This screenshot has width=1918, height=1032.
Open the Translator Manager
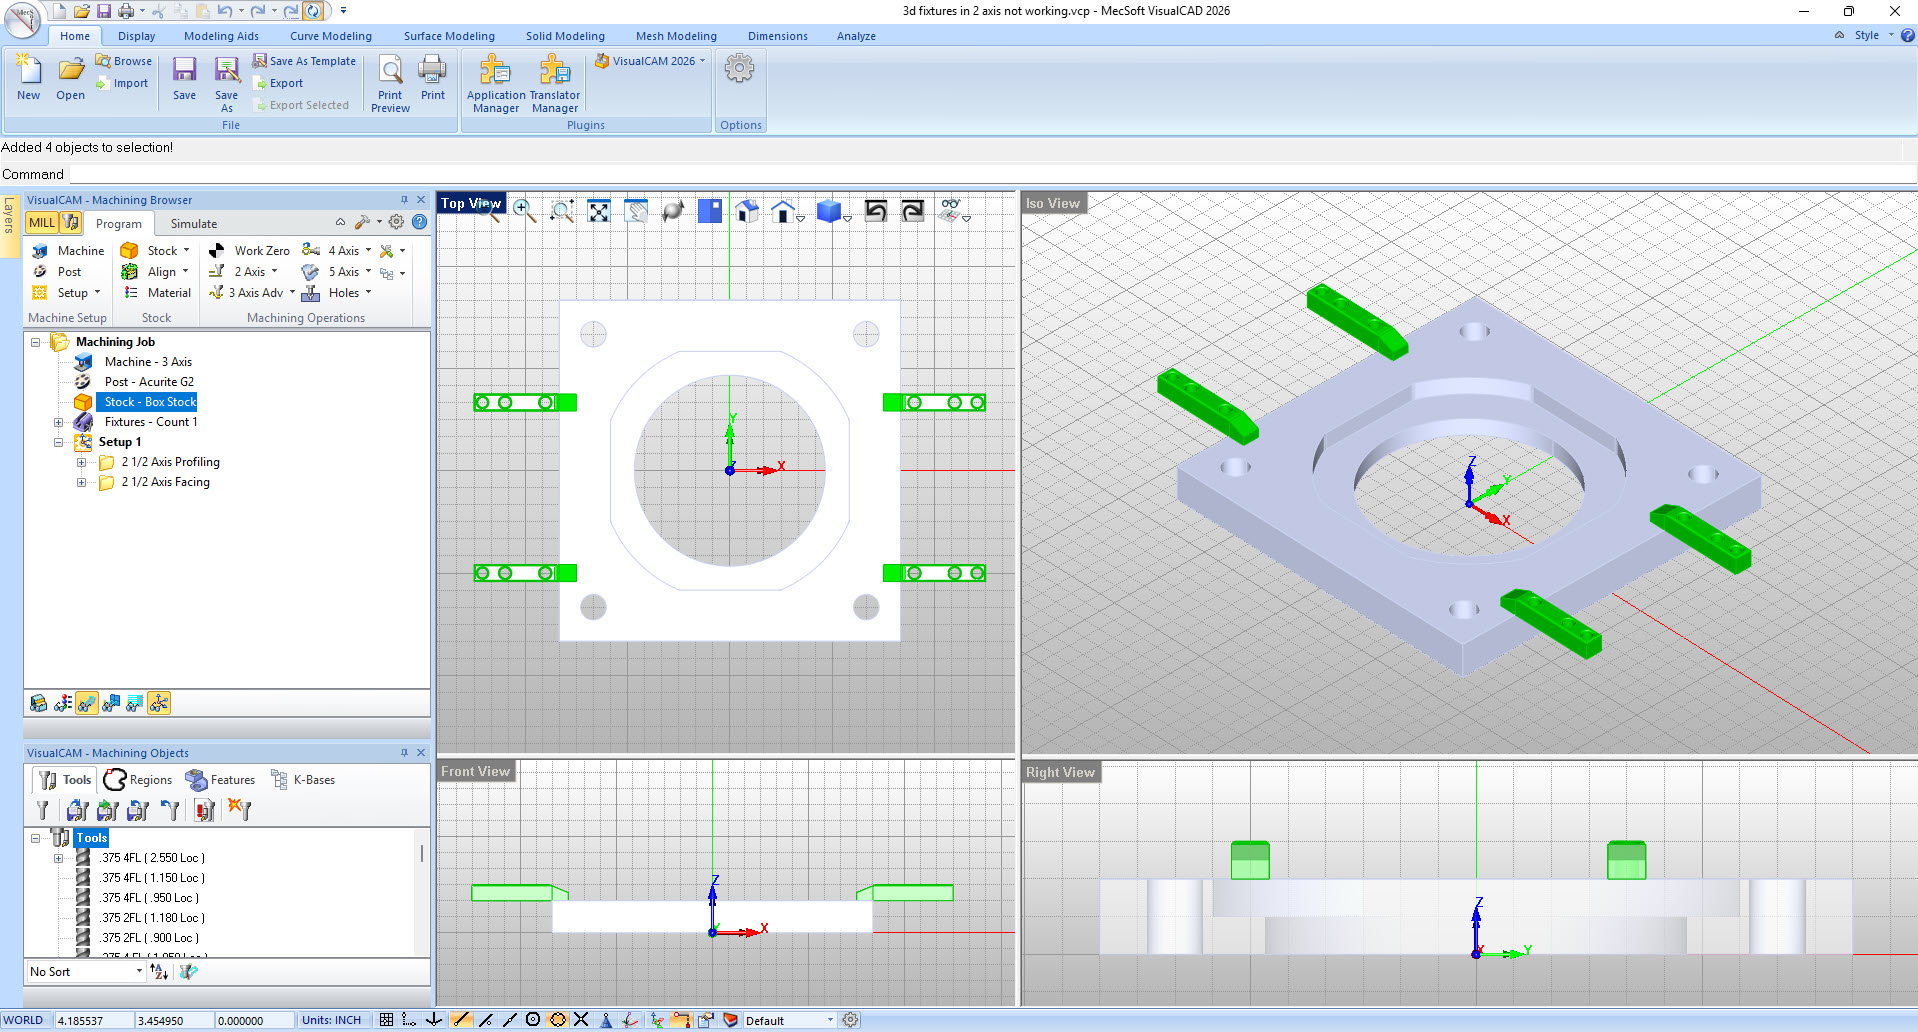pos(554,82)
